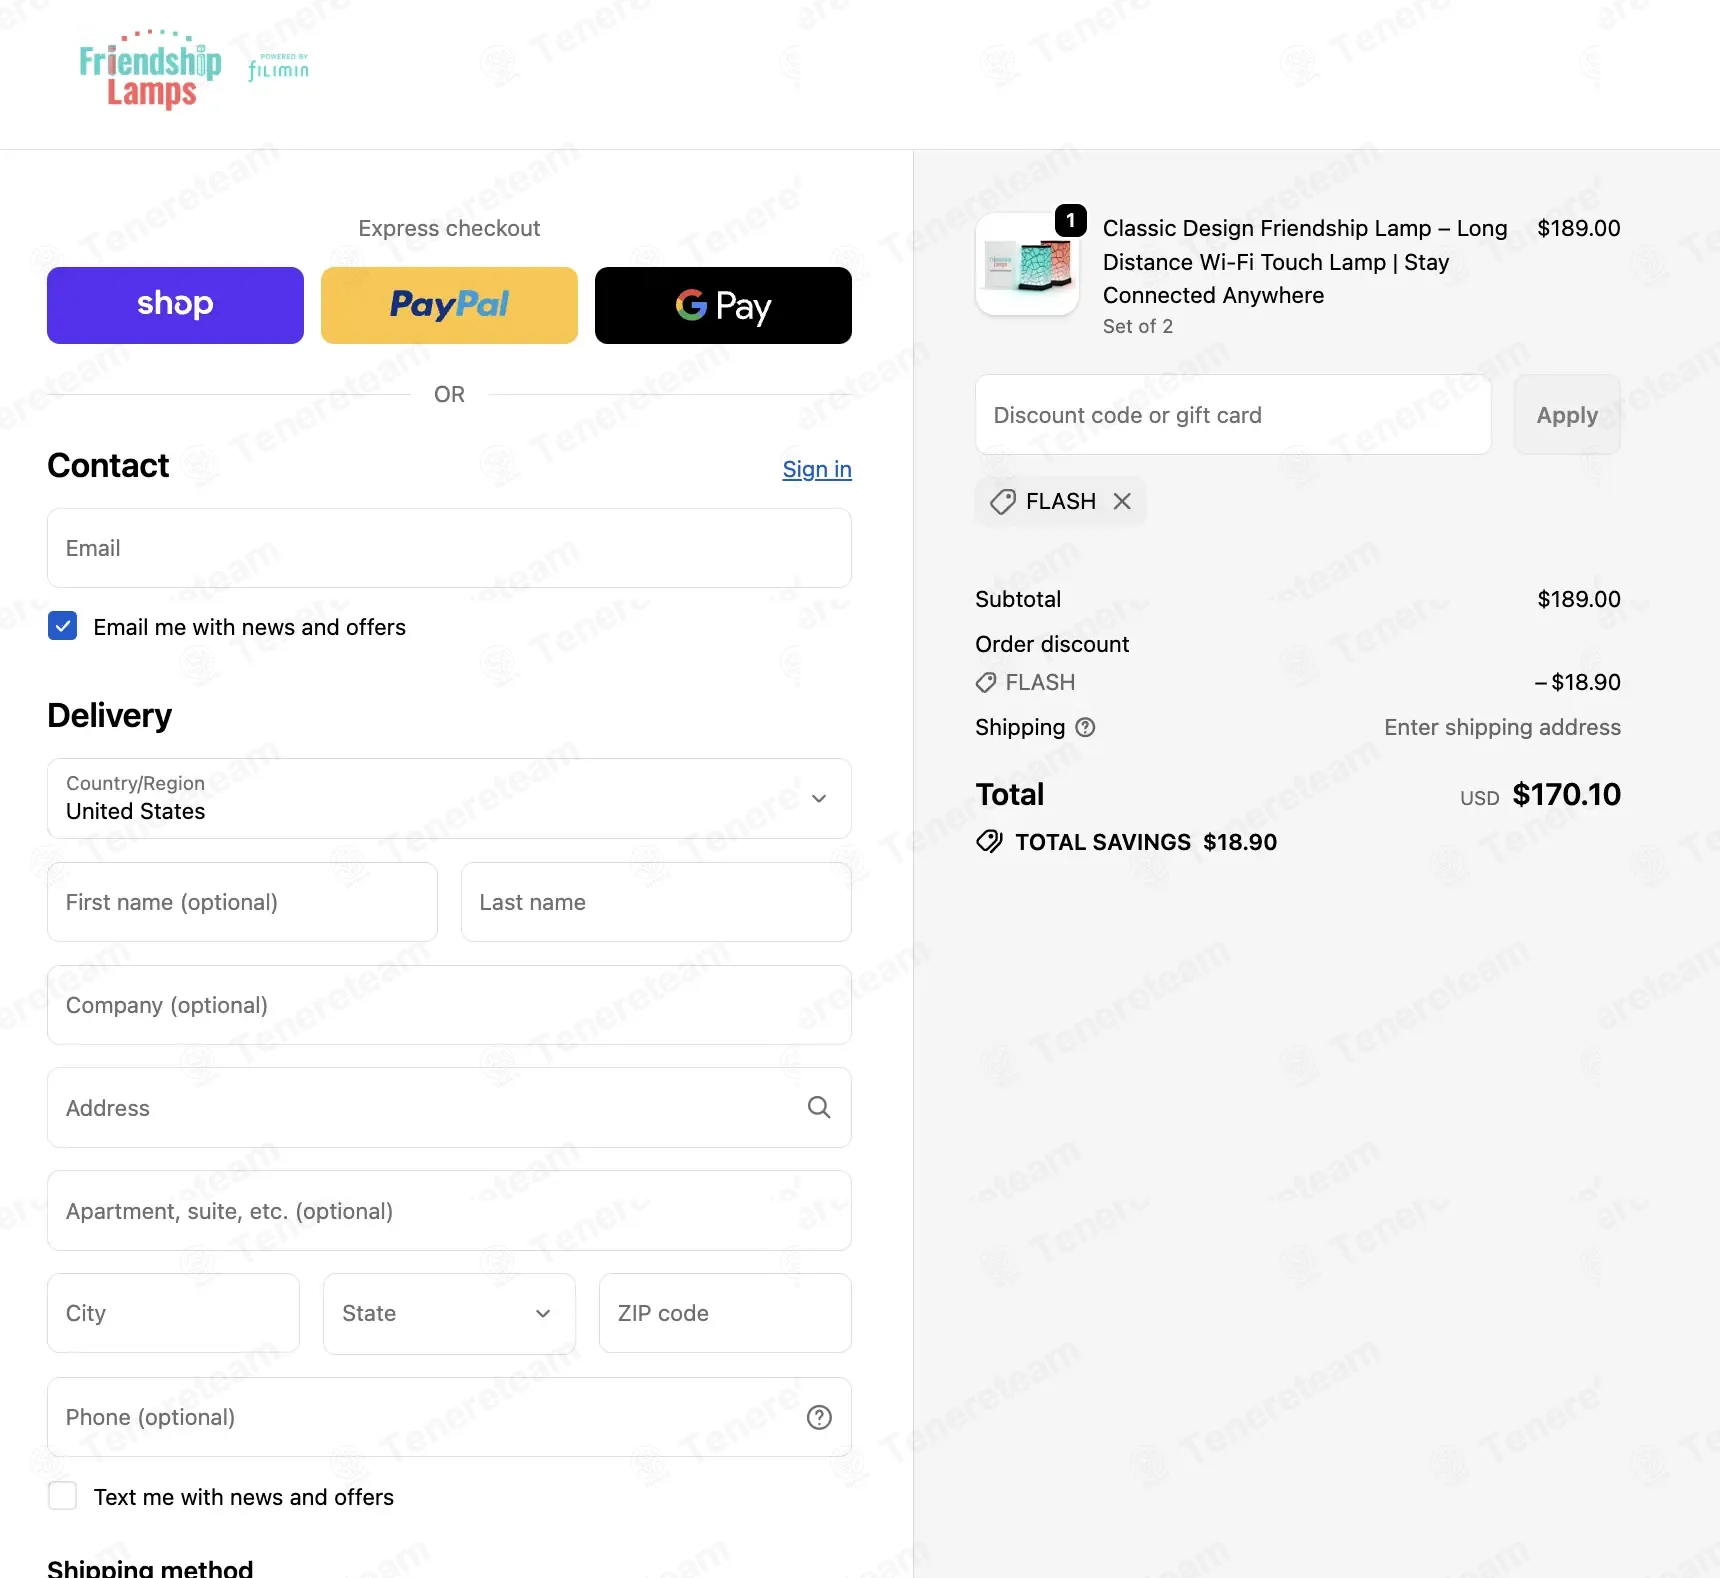This screenshot has width=1720, height=1578.
Task: Enable Text me with news and offers
Action: point(63,1496)
